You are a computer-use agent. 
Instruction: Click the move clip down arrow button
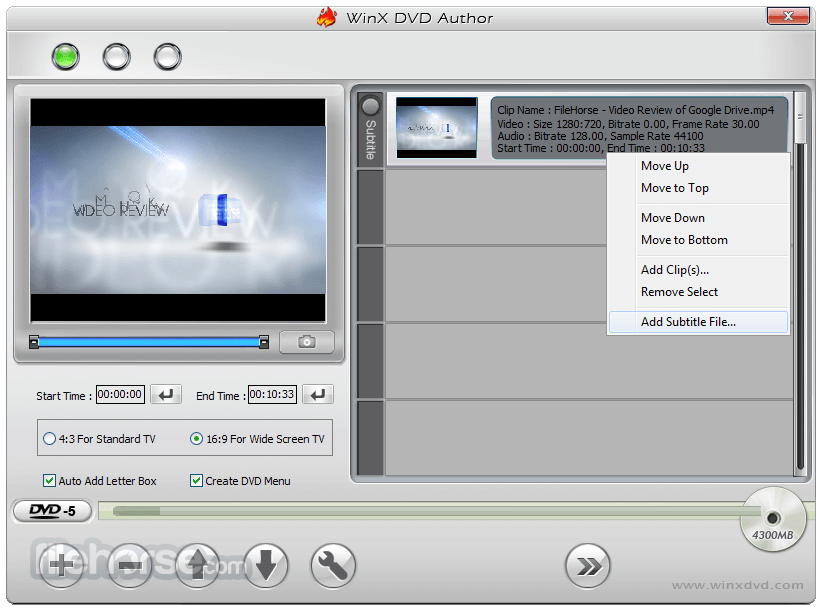click(x=265, y=566)
